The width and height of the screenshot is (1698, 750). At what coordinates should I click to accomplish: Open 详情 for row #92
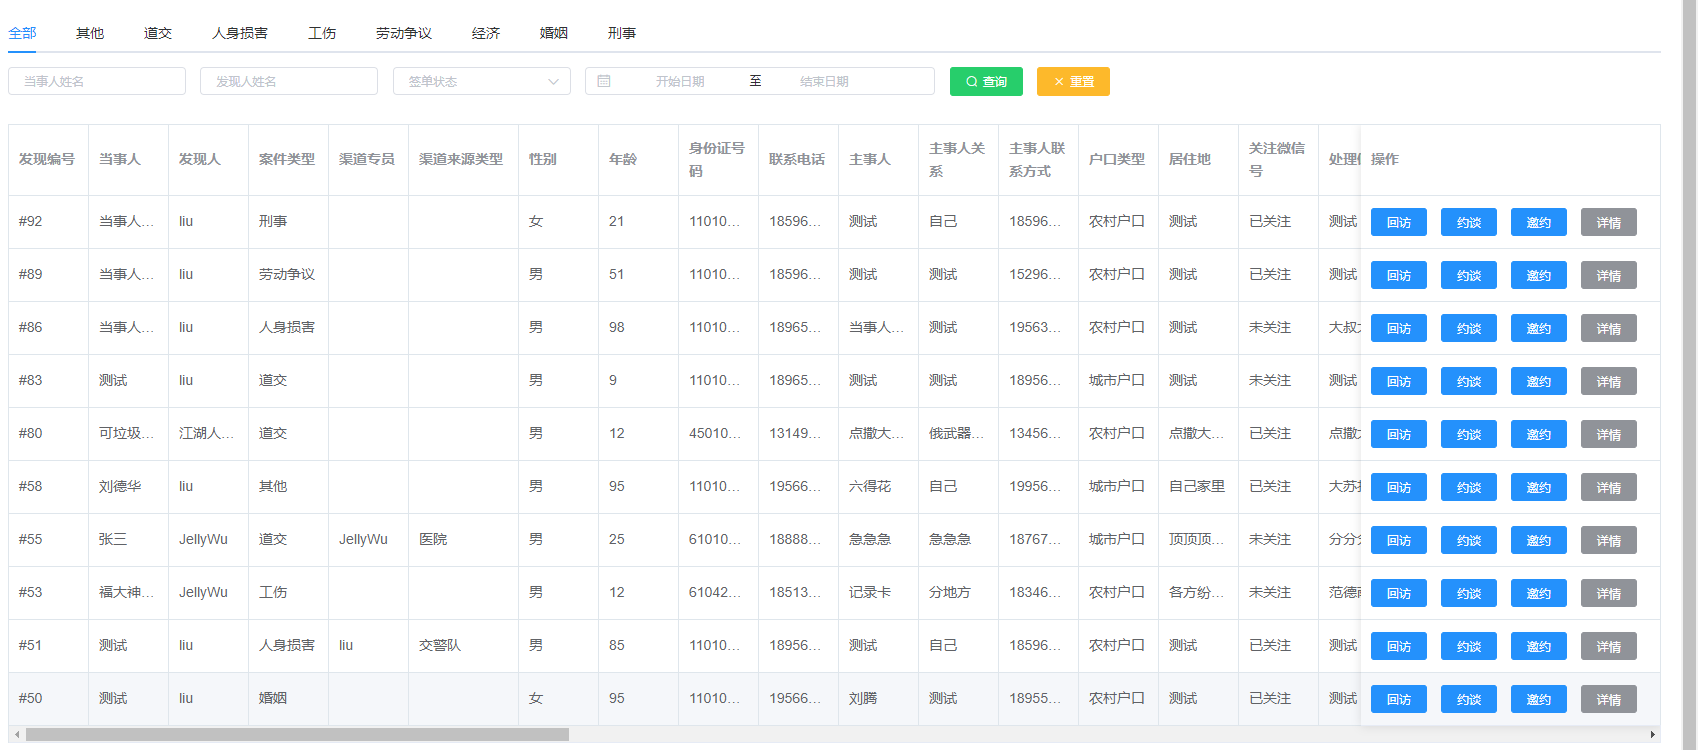1609,222
